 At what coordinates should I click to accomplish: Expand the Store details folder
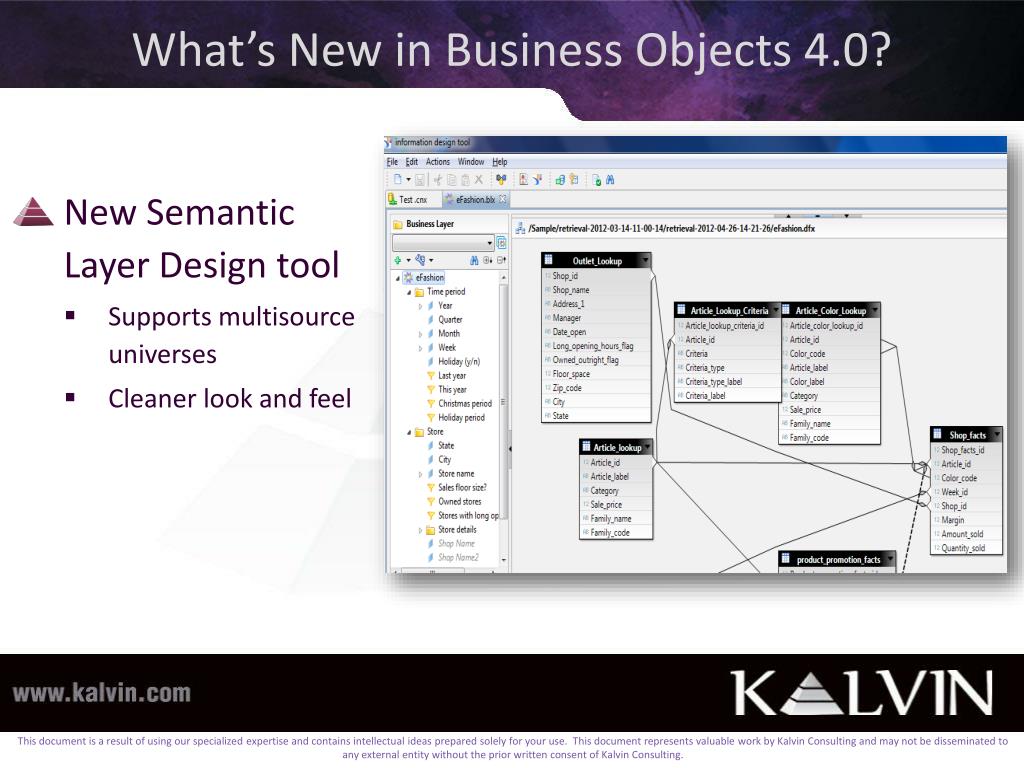[x=421, y=530]
